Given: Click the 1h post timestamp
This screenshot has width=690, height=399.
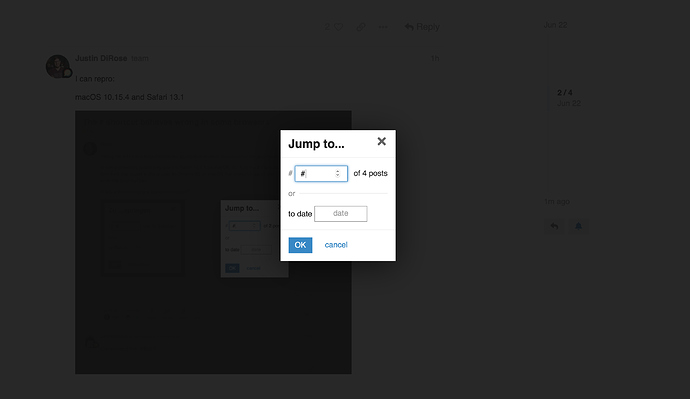Looking at the screenshot, I should (435, 58).
